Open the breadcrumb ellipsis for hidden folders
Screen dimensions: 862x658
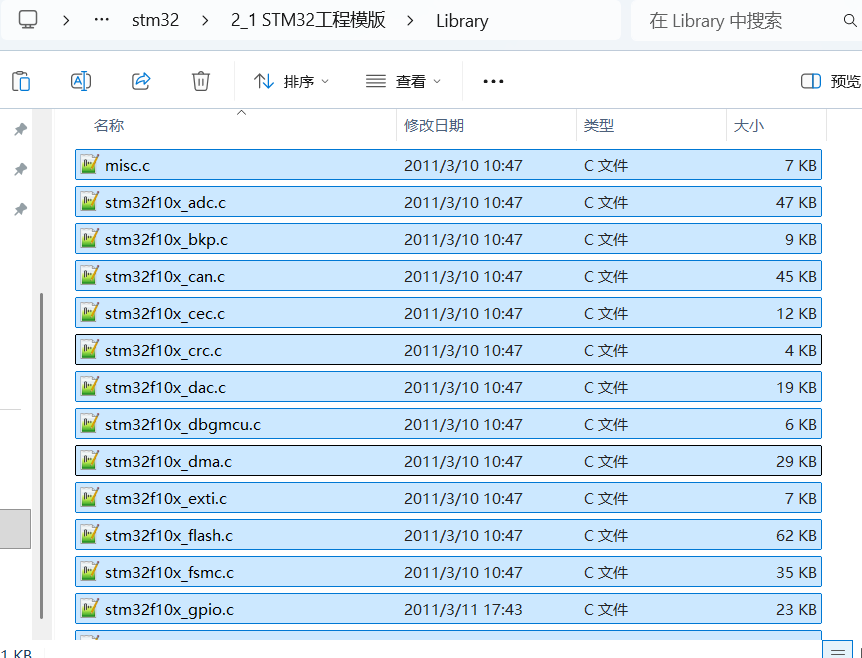(x=102, y=20)
